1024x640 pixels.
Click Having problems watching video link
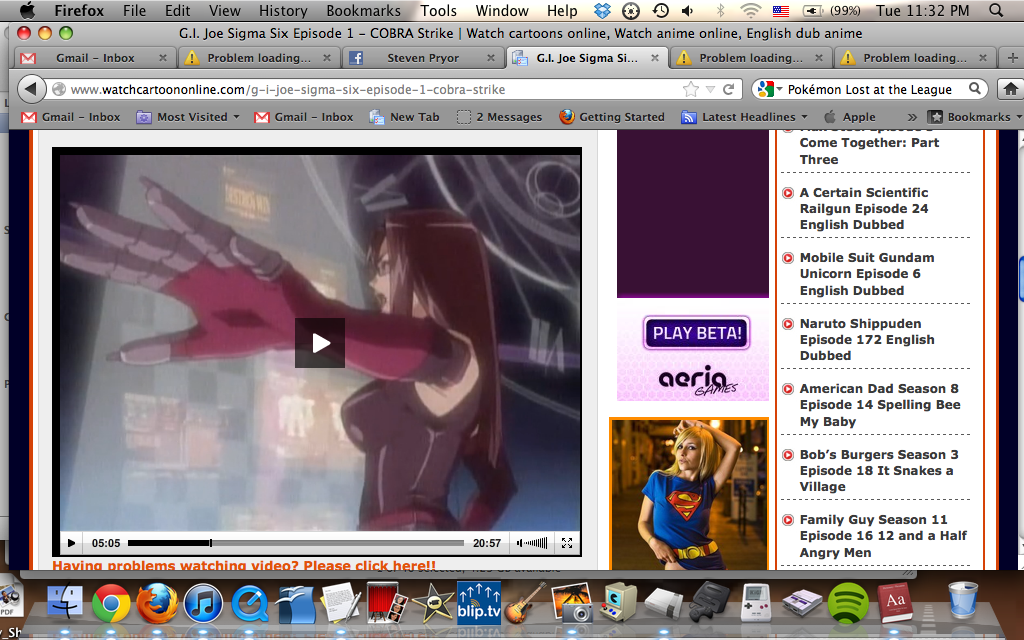click(244, 565)
